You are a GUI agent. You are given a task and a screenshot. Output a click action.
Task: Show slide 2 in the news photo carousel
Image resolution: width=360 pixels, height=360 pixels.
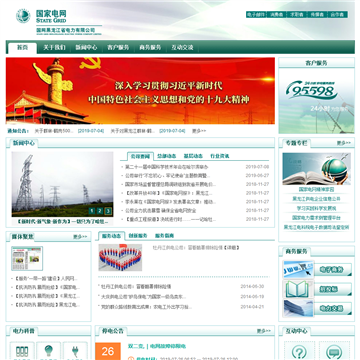(100, 211)
